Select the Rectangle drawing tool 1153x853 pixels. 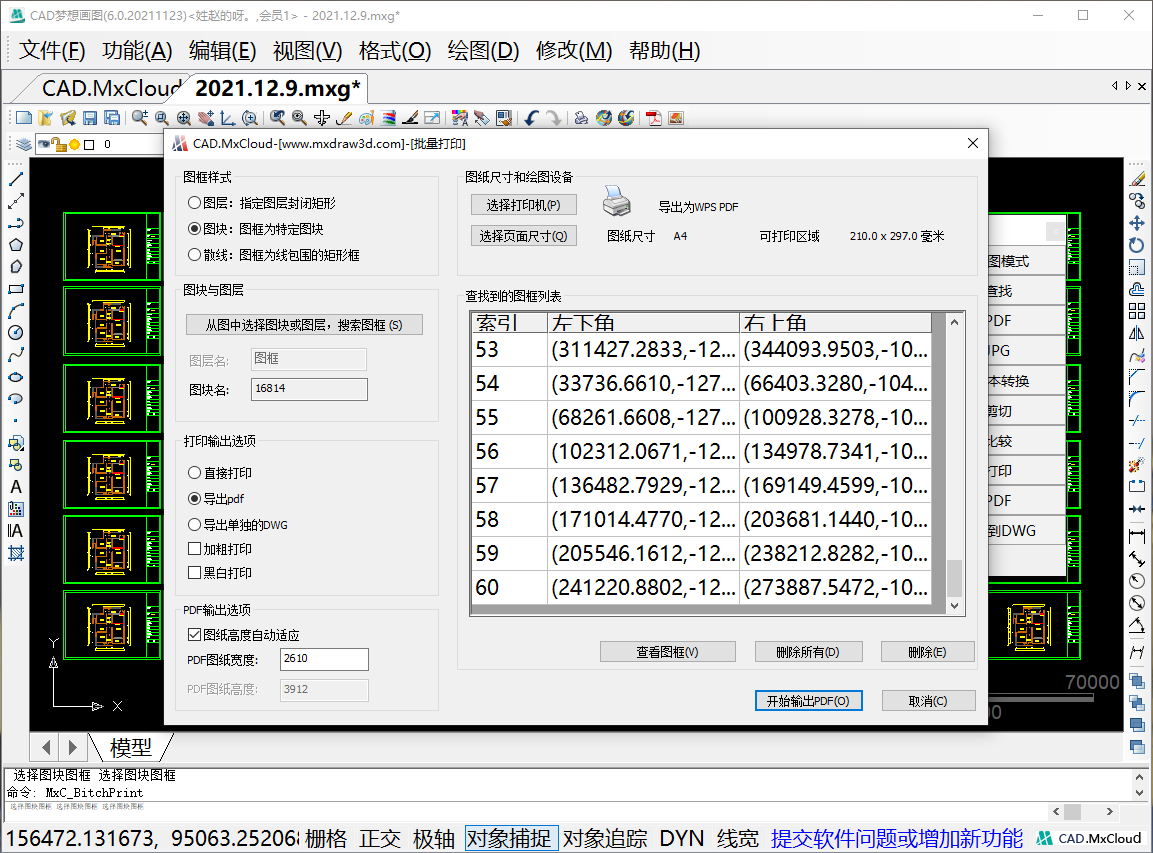[x=15, y=289]
